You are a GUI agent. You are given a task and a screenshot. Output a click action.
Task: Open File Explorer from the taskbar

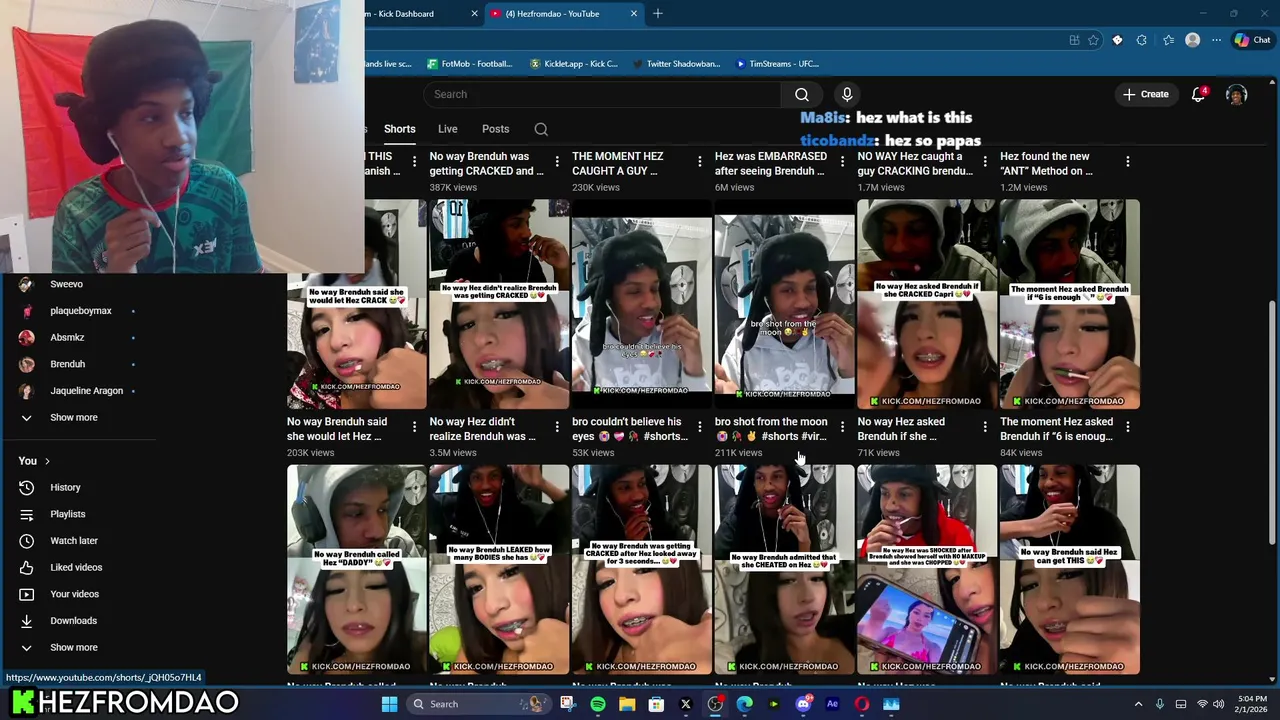click(x=627, y=704)
